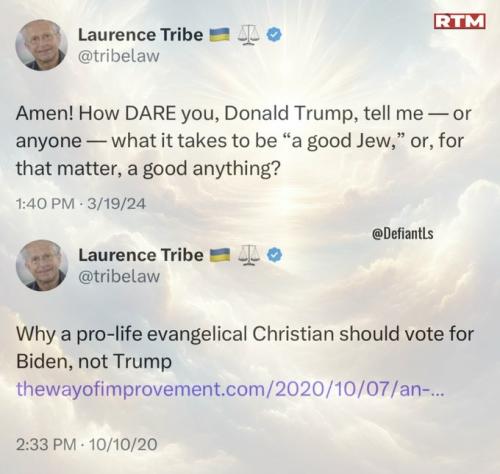Click the @DefiantLs watermark
Viewport: 500px width, 474px height.
403,233
